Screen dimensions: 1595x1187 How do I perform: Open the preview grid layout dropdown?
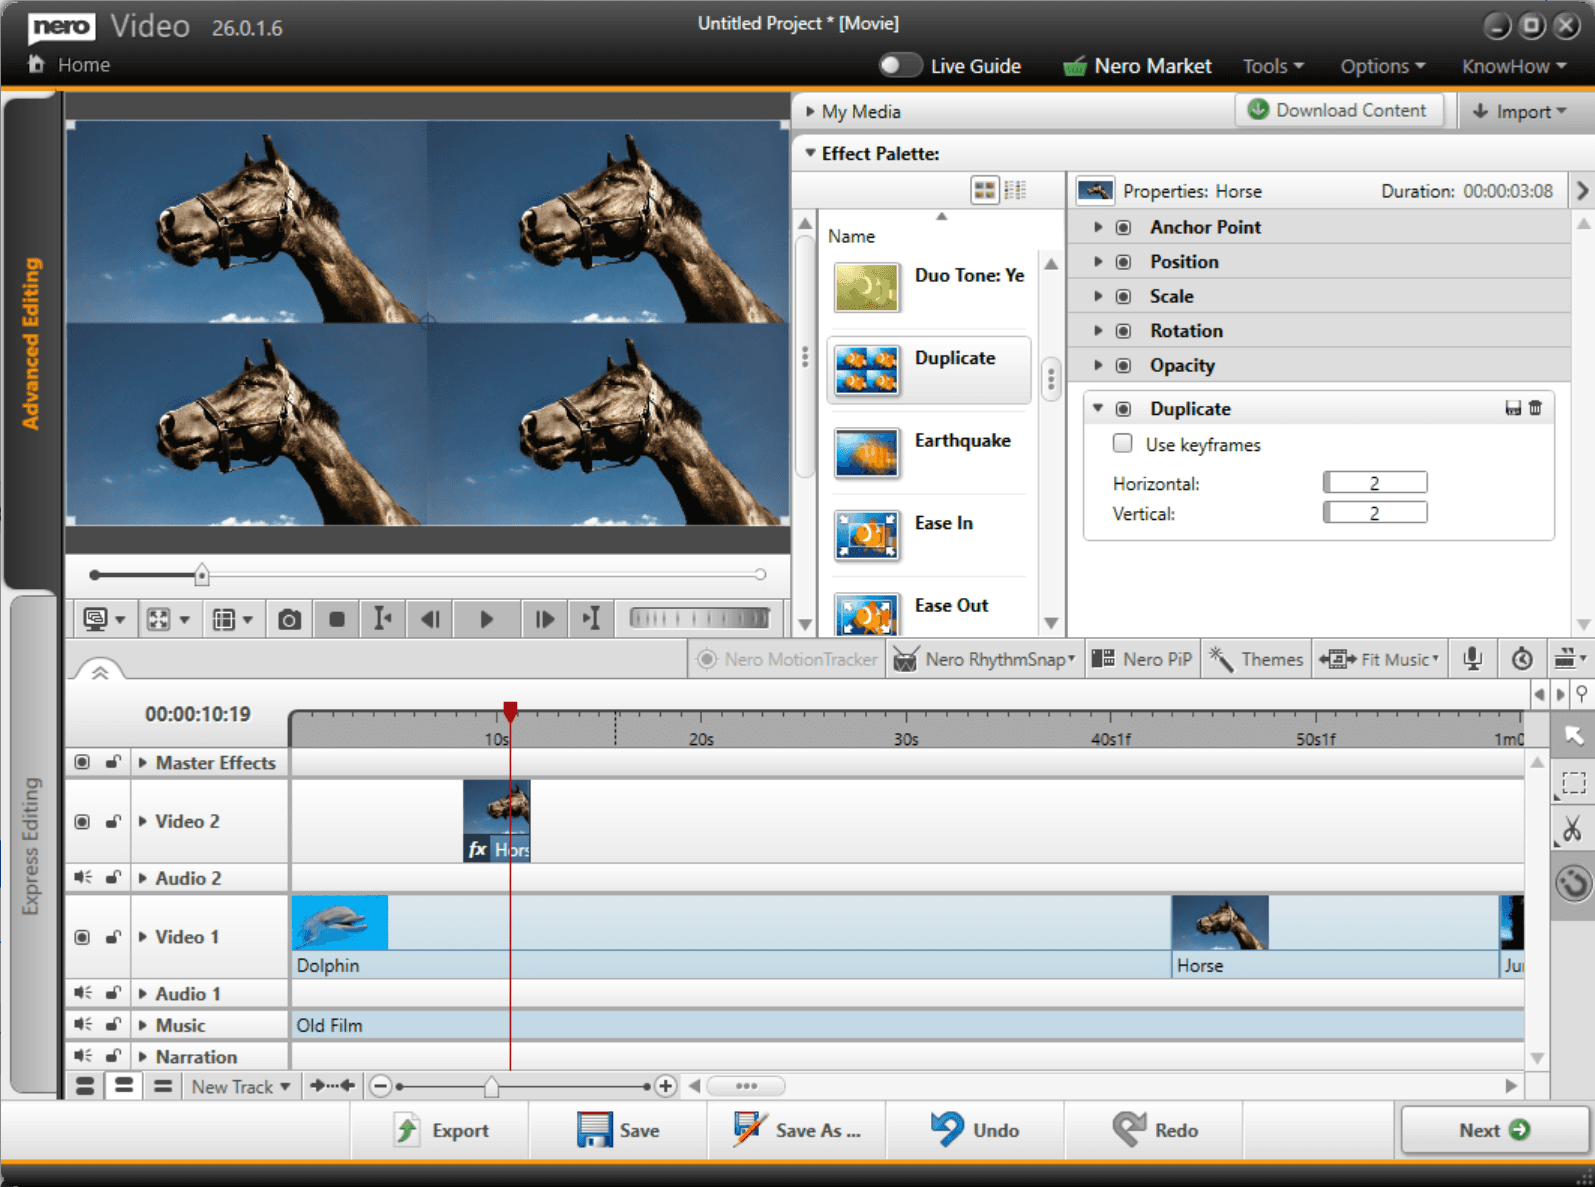click(x=233, y=620)
